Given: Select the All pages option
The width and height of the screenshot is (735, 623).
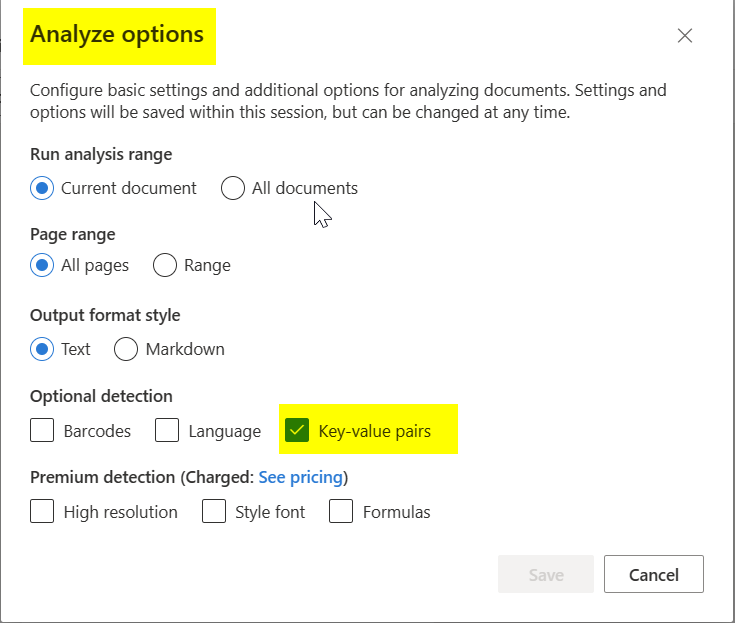Looking at the screenshot, I should tap(42, 265).
